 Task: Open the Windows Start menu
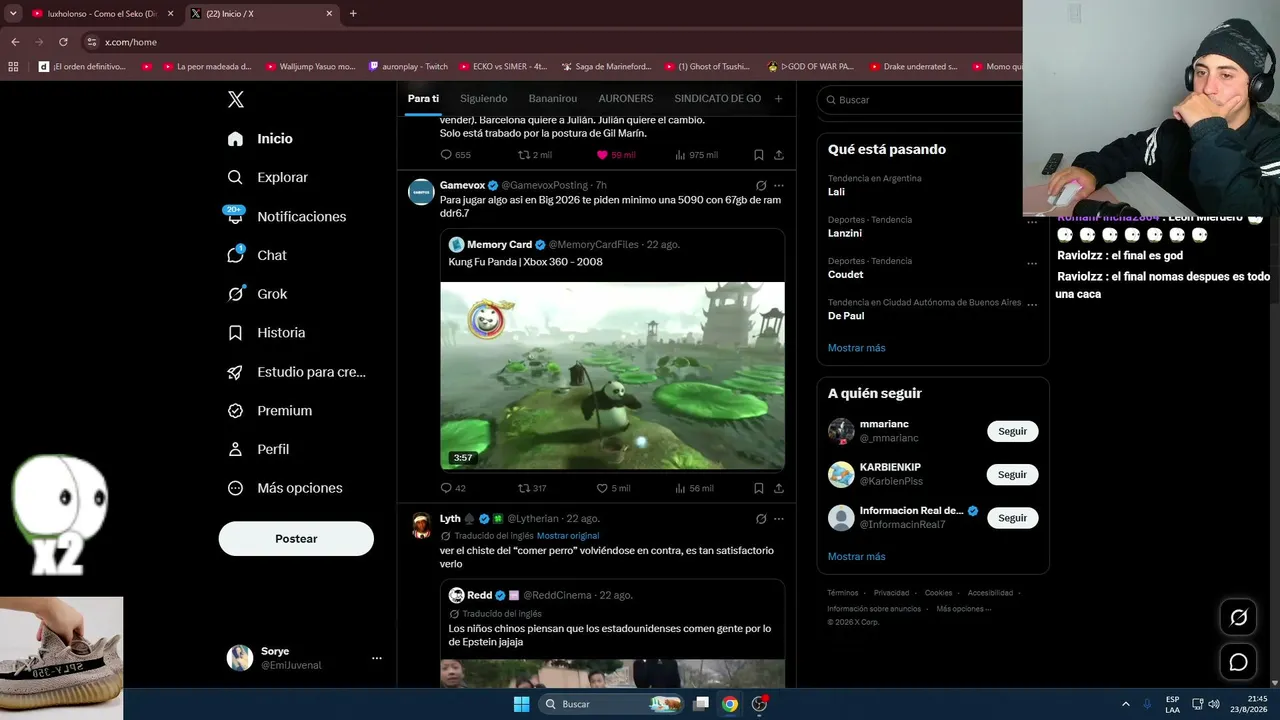[x=521, y=704]
